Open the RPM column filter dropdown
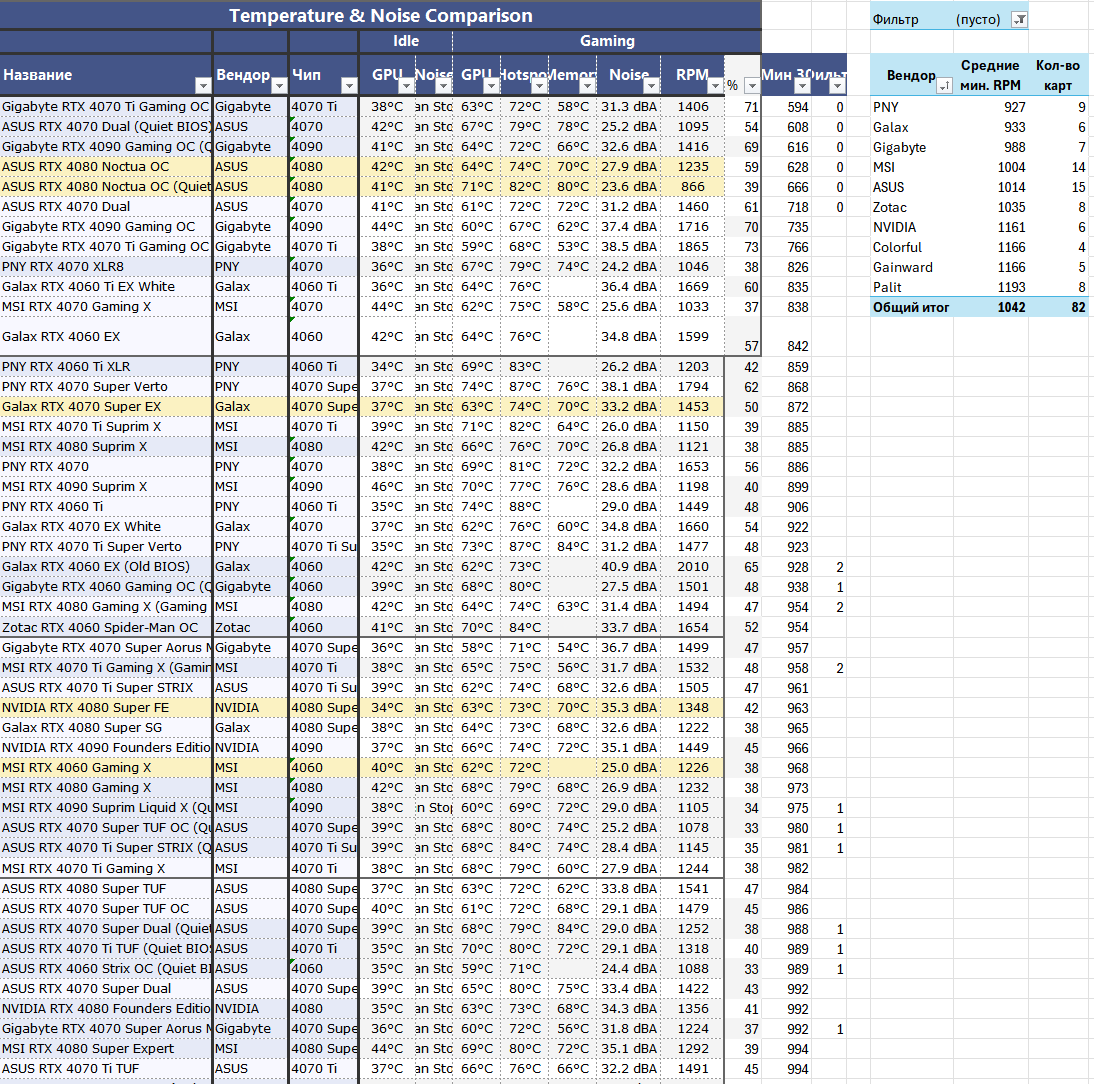The image size is (1094, 1084). (714, 86)
